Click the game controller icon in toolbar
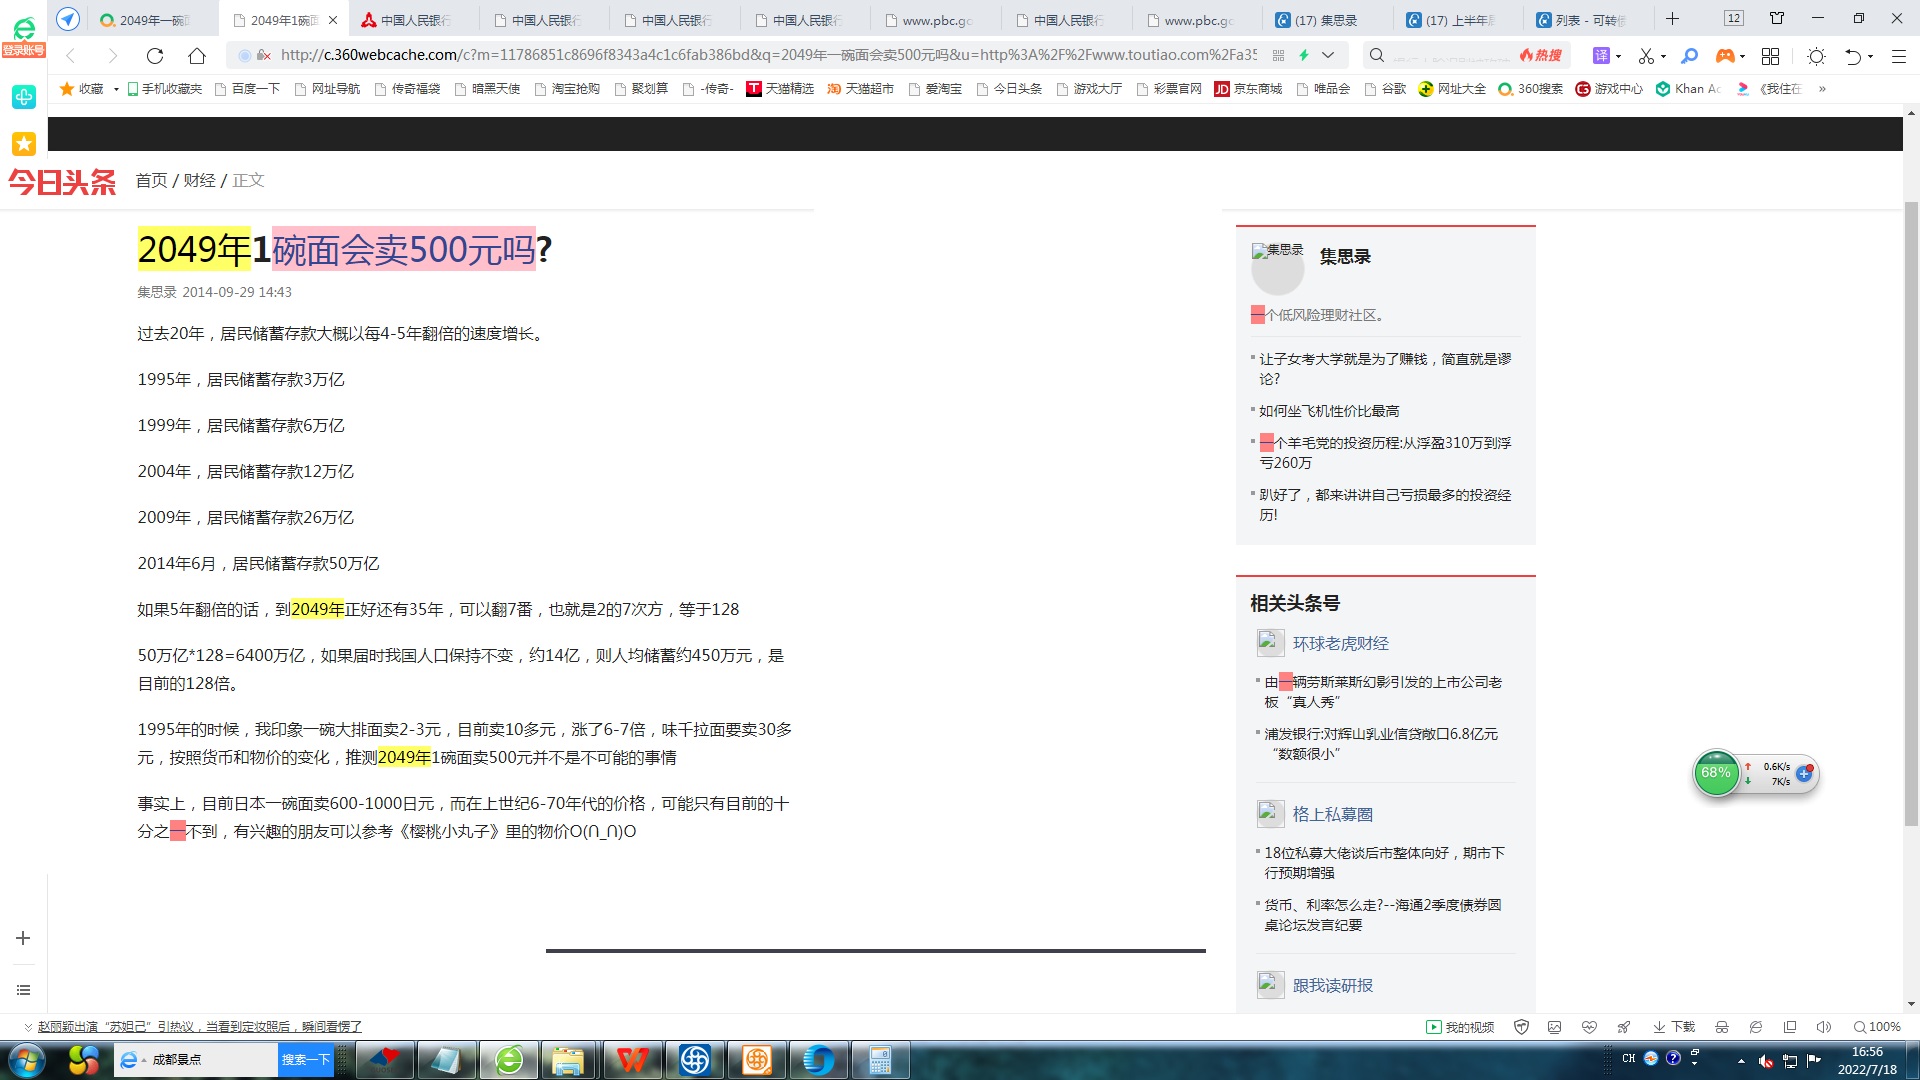Viewport: 1920px width, 1080px height. click(1724, 56)
